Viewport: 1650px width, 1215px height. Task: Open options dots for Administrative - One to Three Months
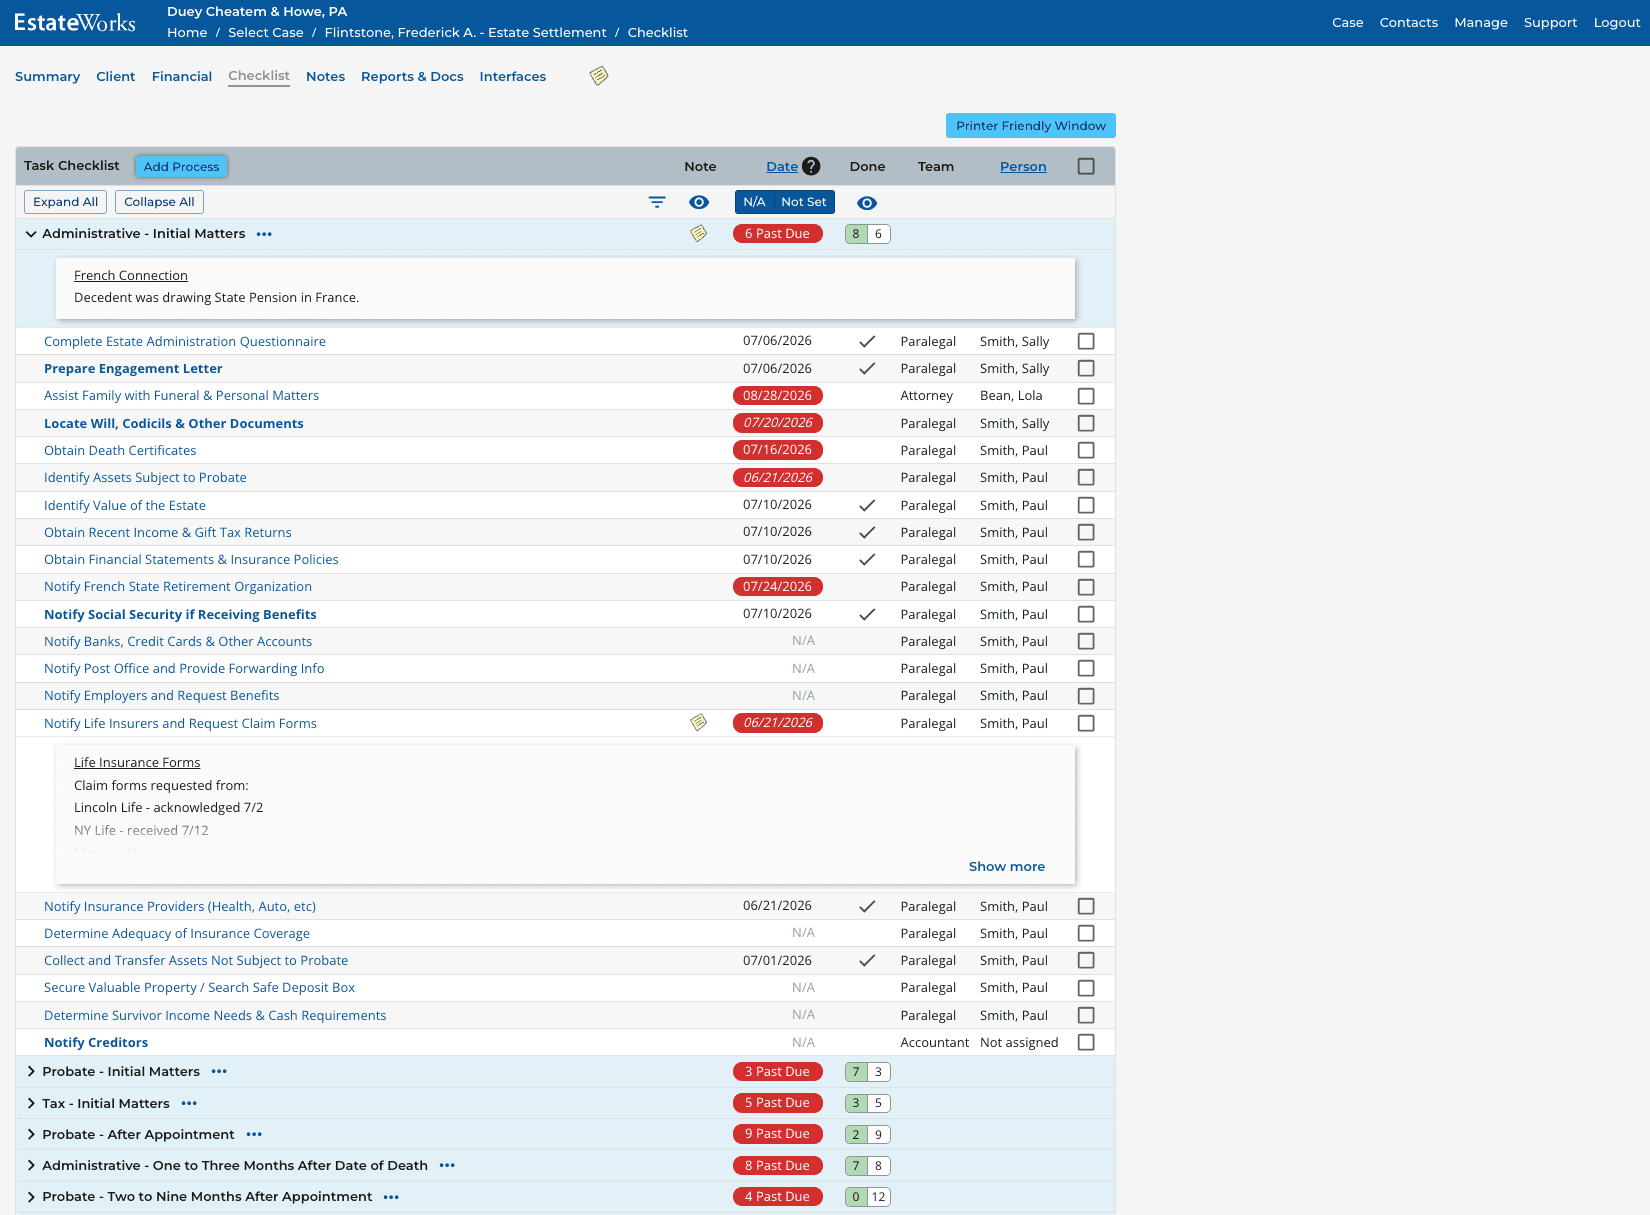pos(447,1166)
